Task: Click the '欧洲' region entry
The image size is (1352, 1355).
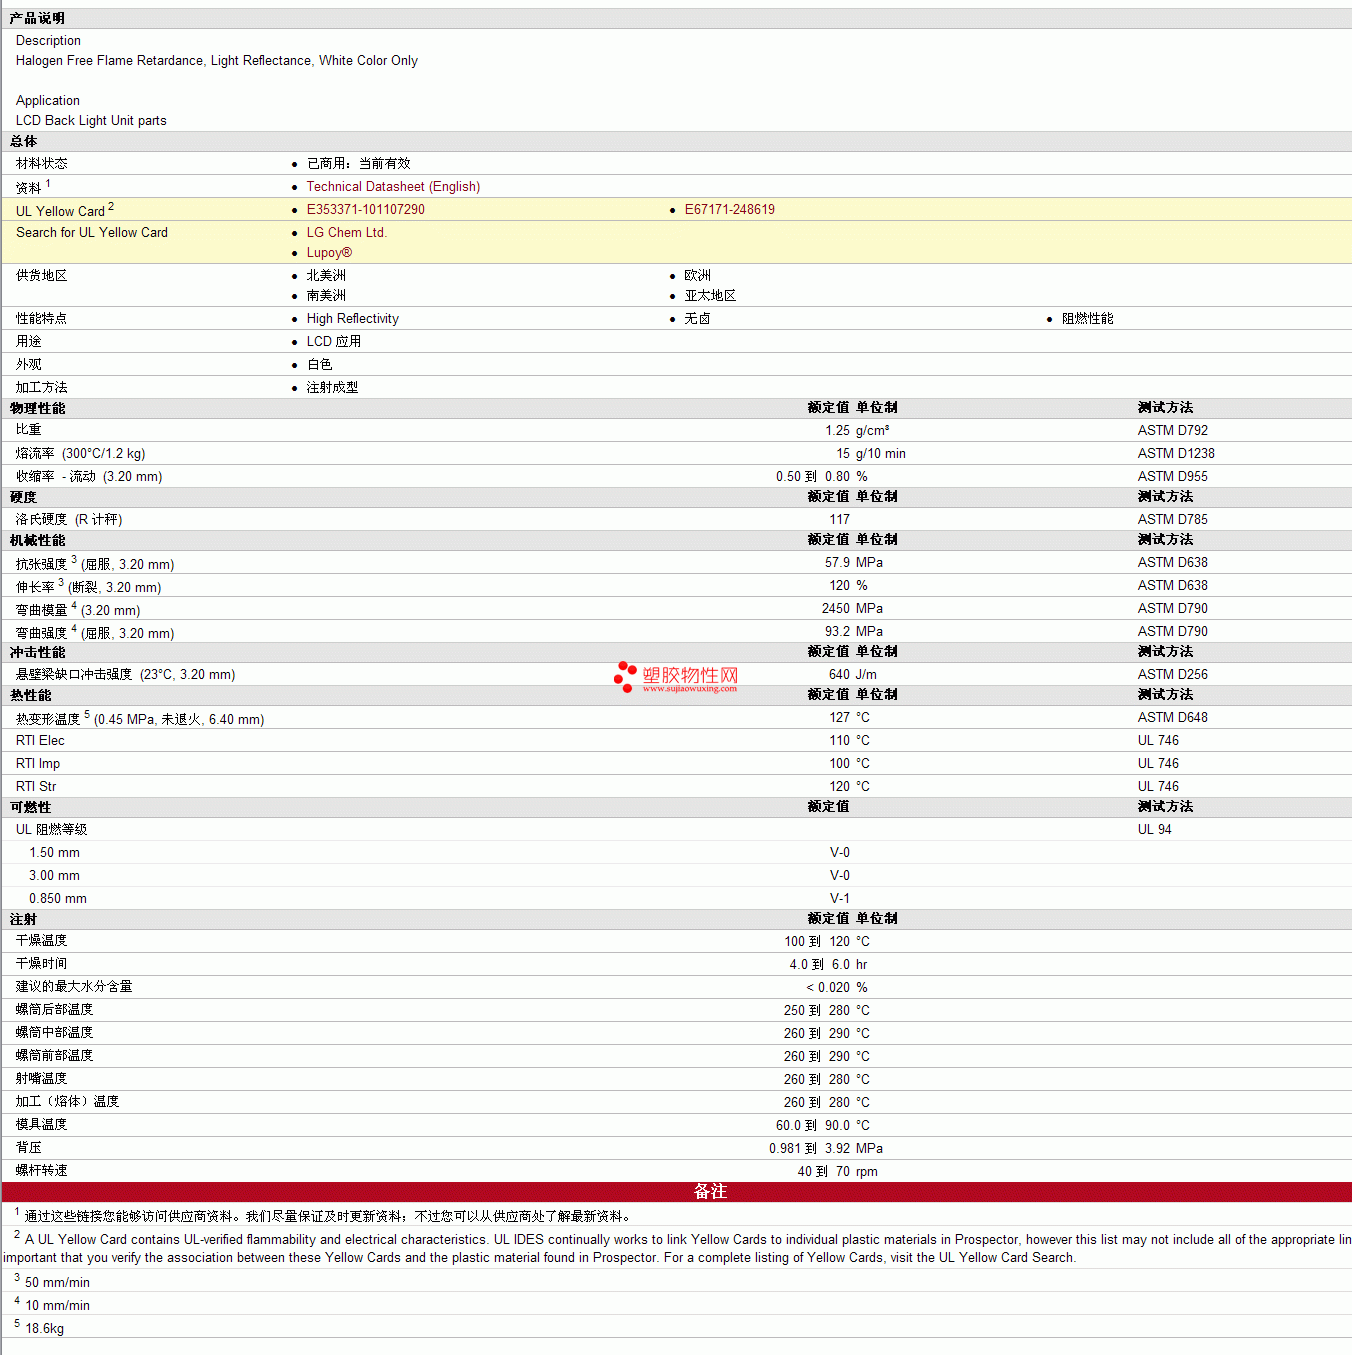Action: pyautogui.click(x=697, y=275)
